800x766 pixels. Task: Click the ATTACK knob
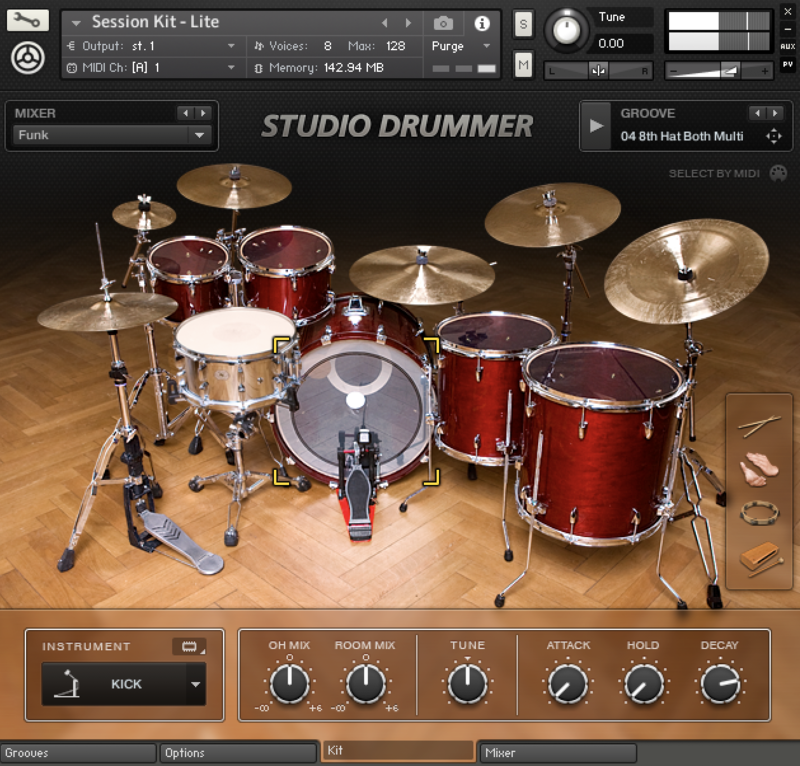[x=568, y=684]
